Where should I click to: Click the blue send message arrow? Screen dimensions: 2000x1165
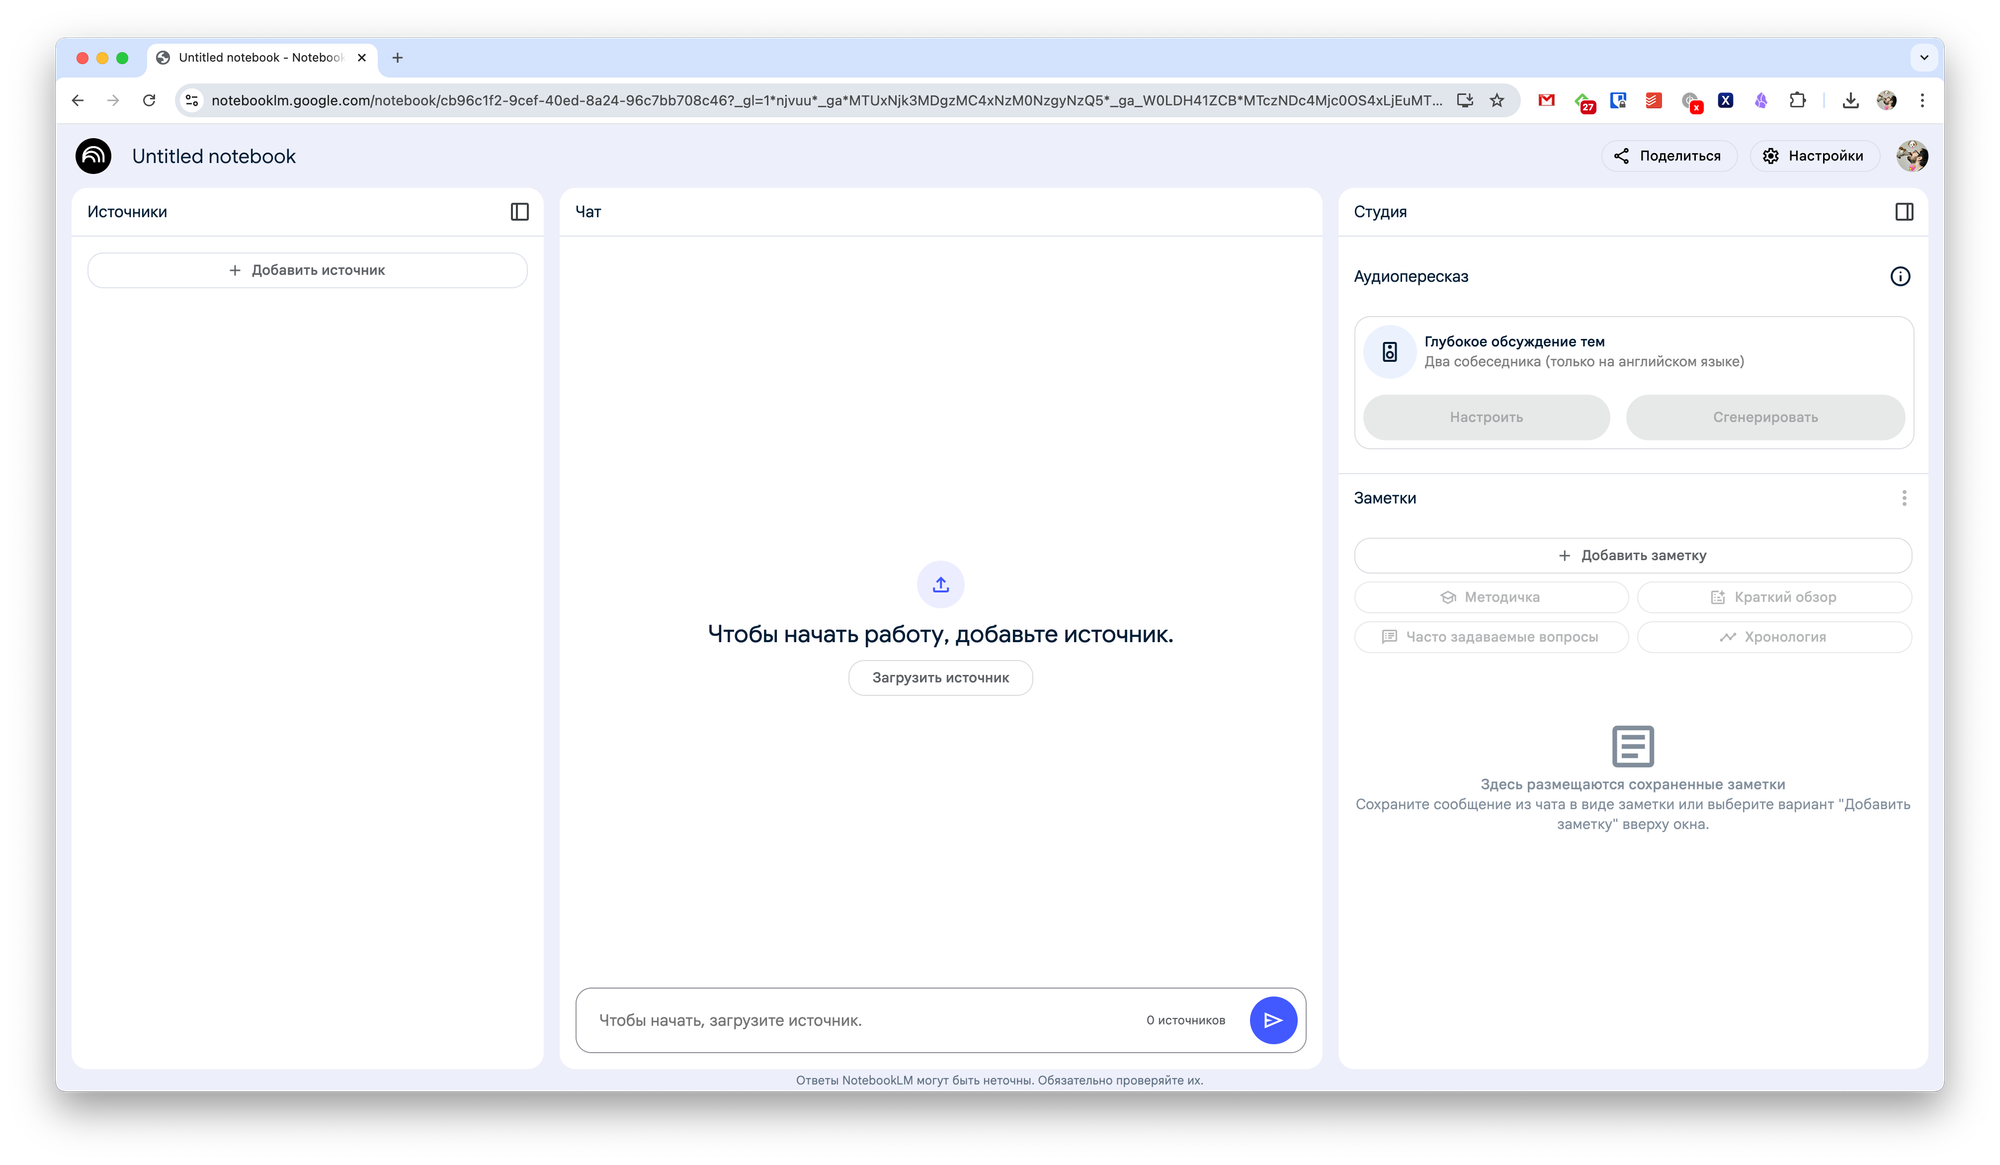(1273, 1020)
